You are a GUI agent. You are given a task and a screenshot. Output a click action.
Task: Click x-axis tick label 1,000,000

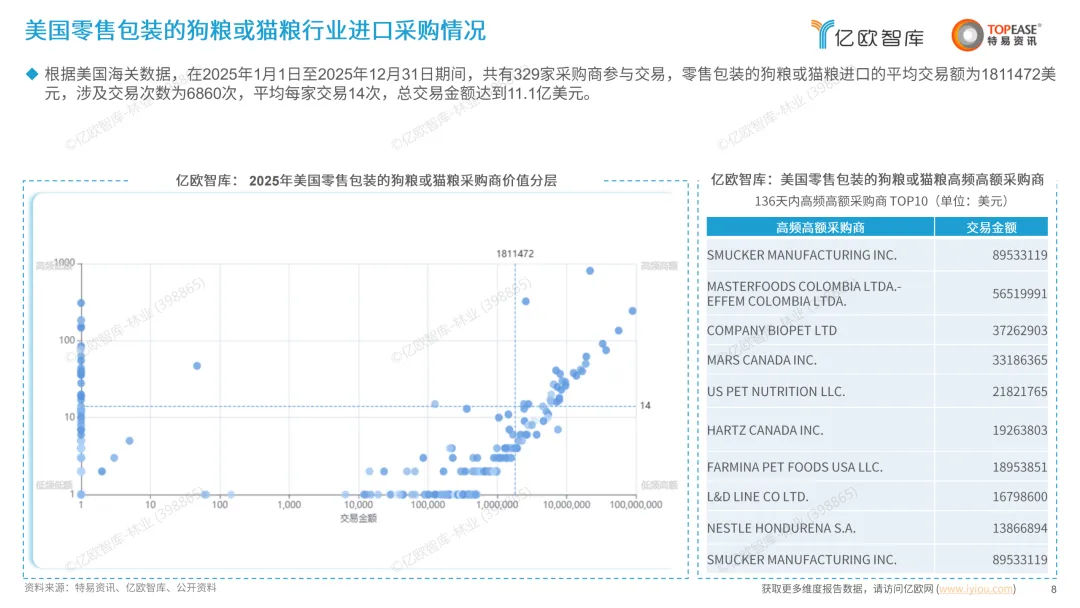[497, 505]
